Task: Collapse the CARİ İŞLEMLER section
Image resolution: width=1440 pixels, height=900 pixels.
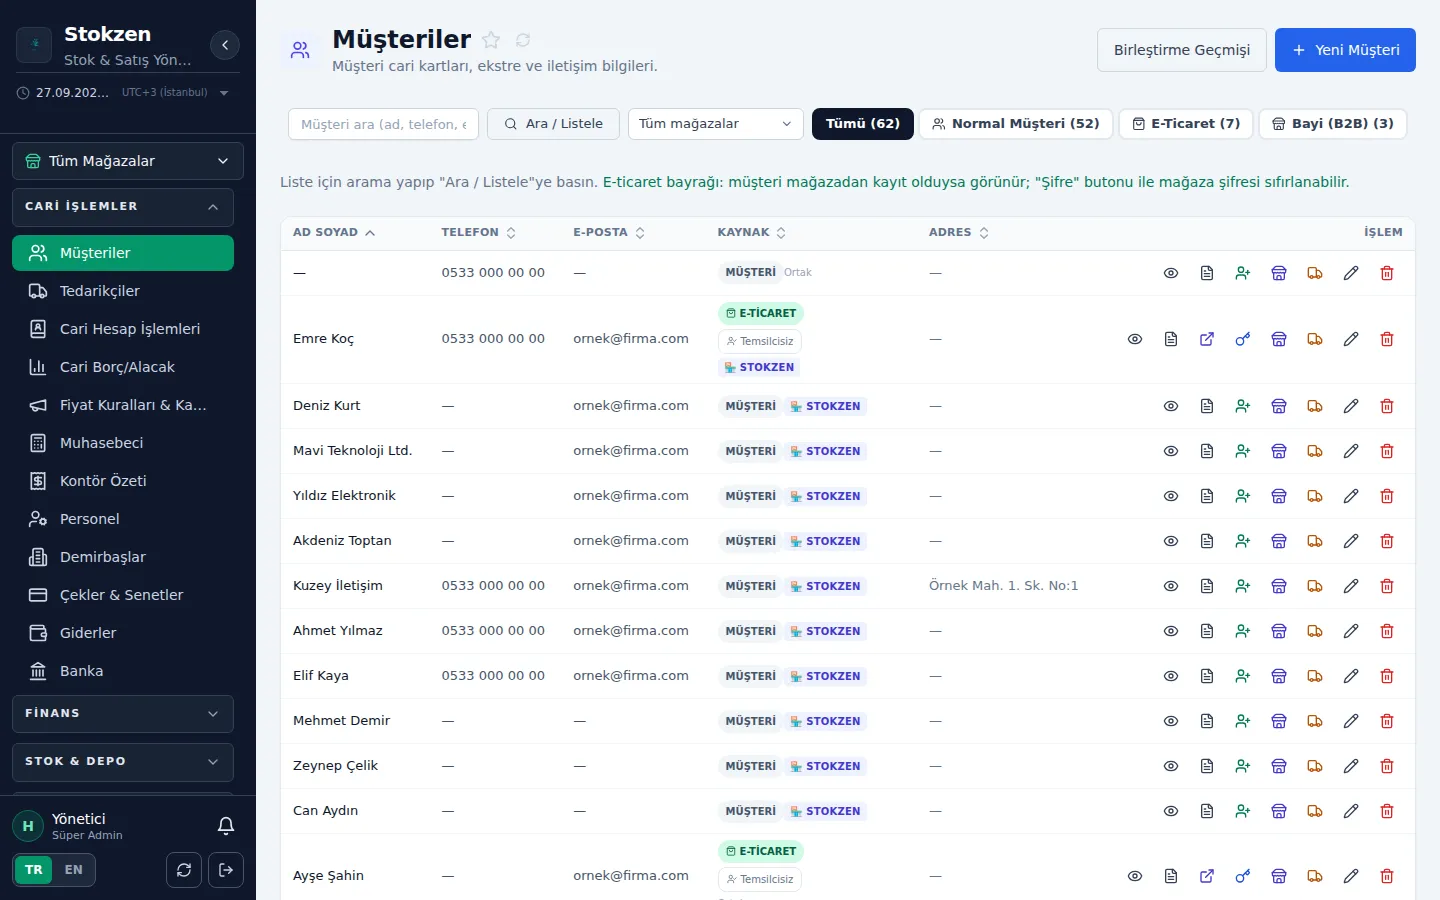Action: [x=123, y=207]
